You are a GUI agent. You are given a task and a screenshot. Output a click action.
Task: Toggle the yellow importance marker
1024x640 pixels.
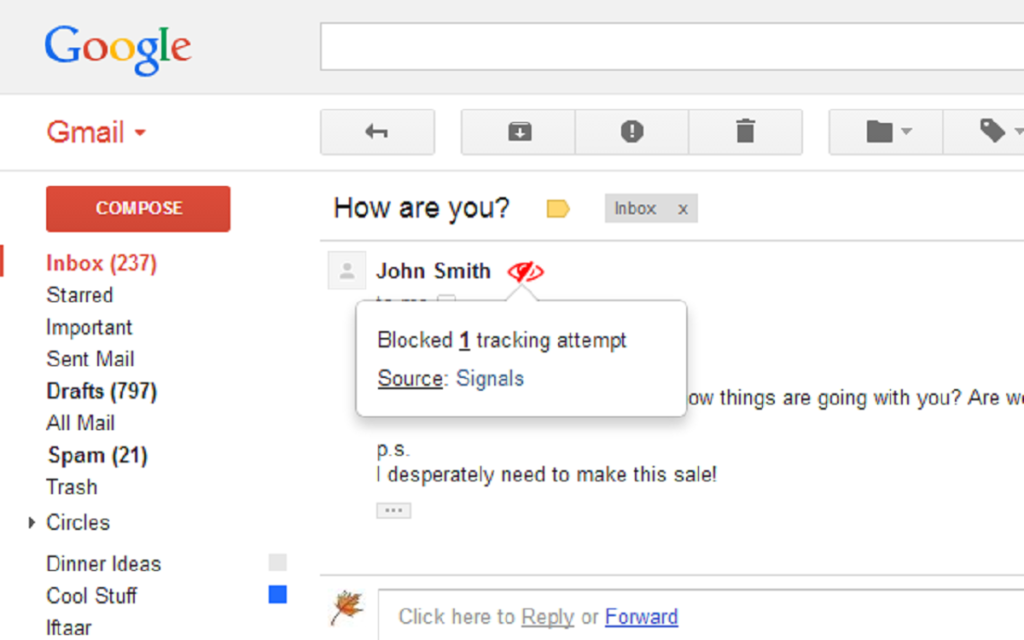pos(558,209)
